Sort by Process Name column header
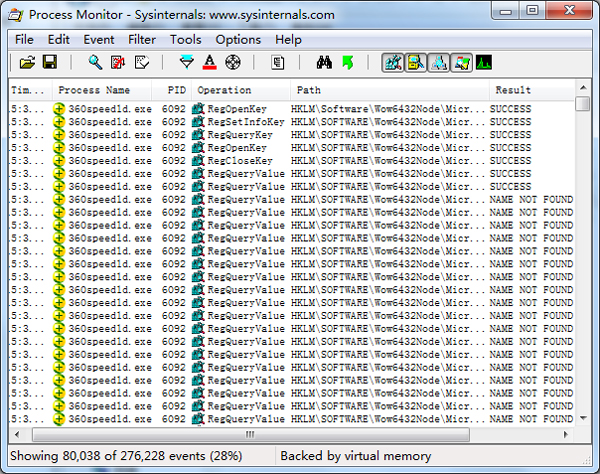 (102, 90)
